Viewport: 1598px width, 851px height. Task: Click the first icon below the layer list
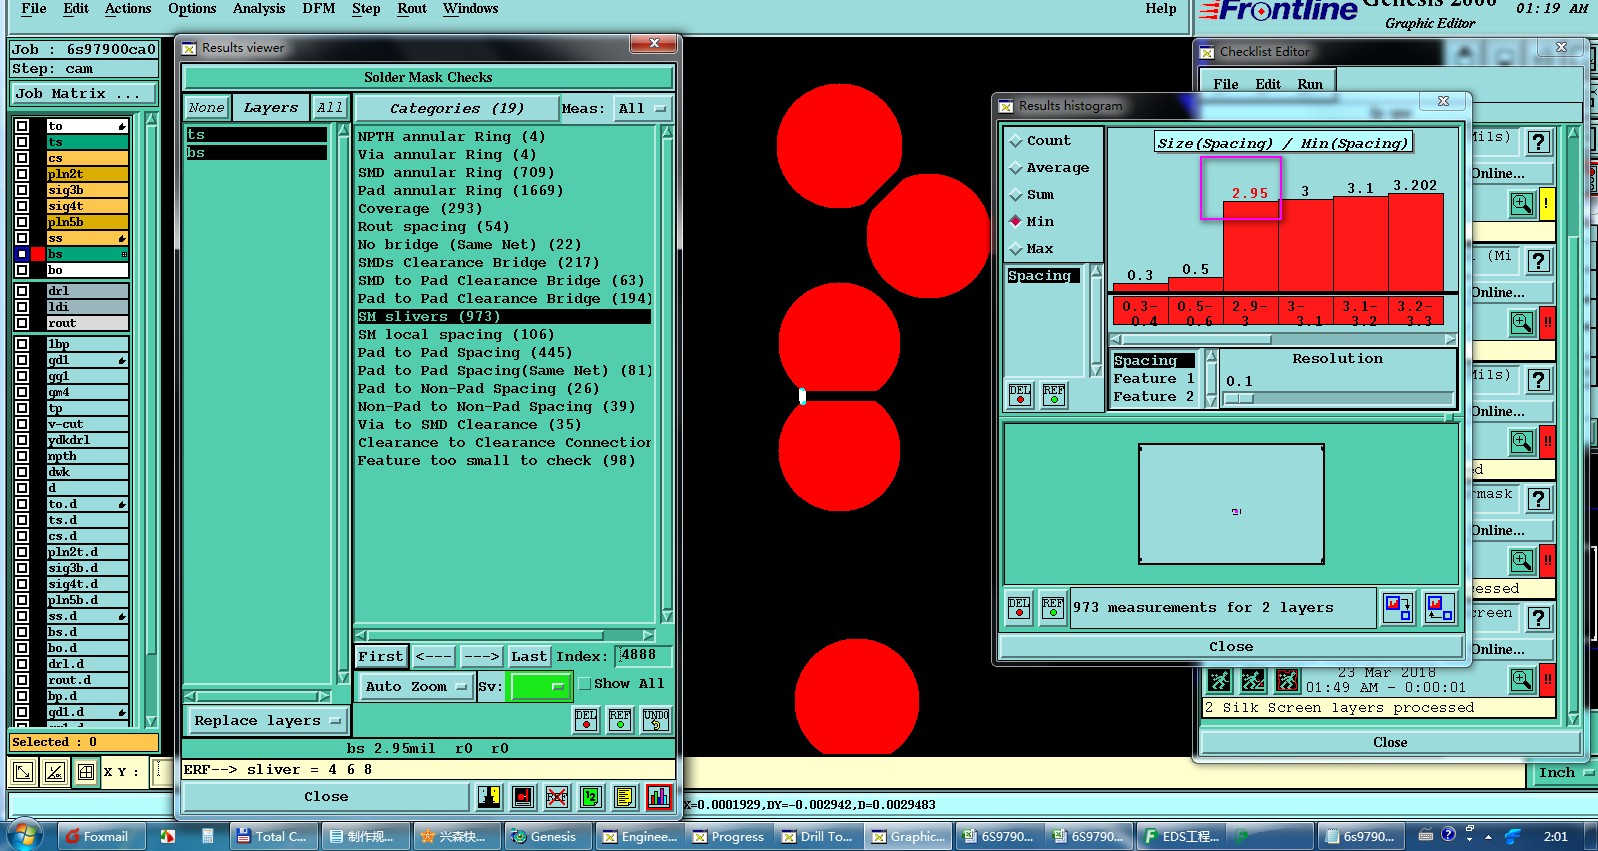[x=23, y=772]
